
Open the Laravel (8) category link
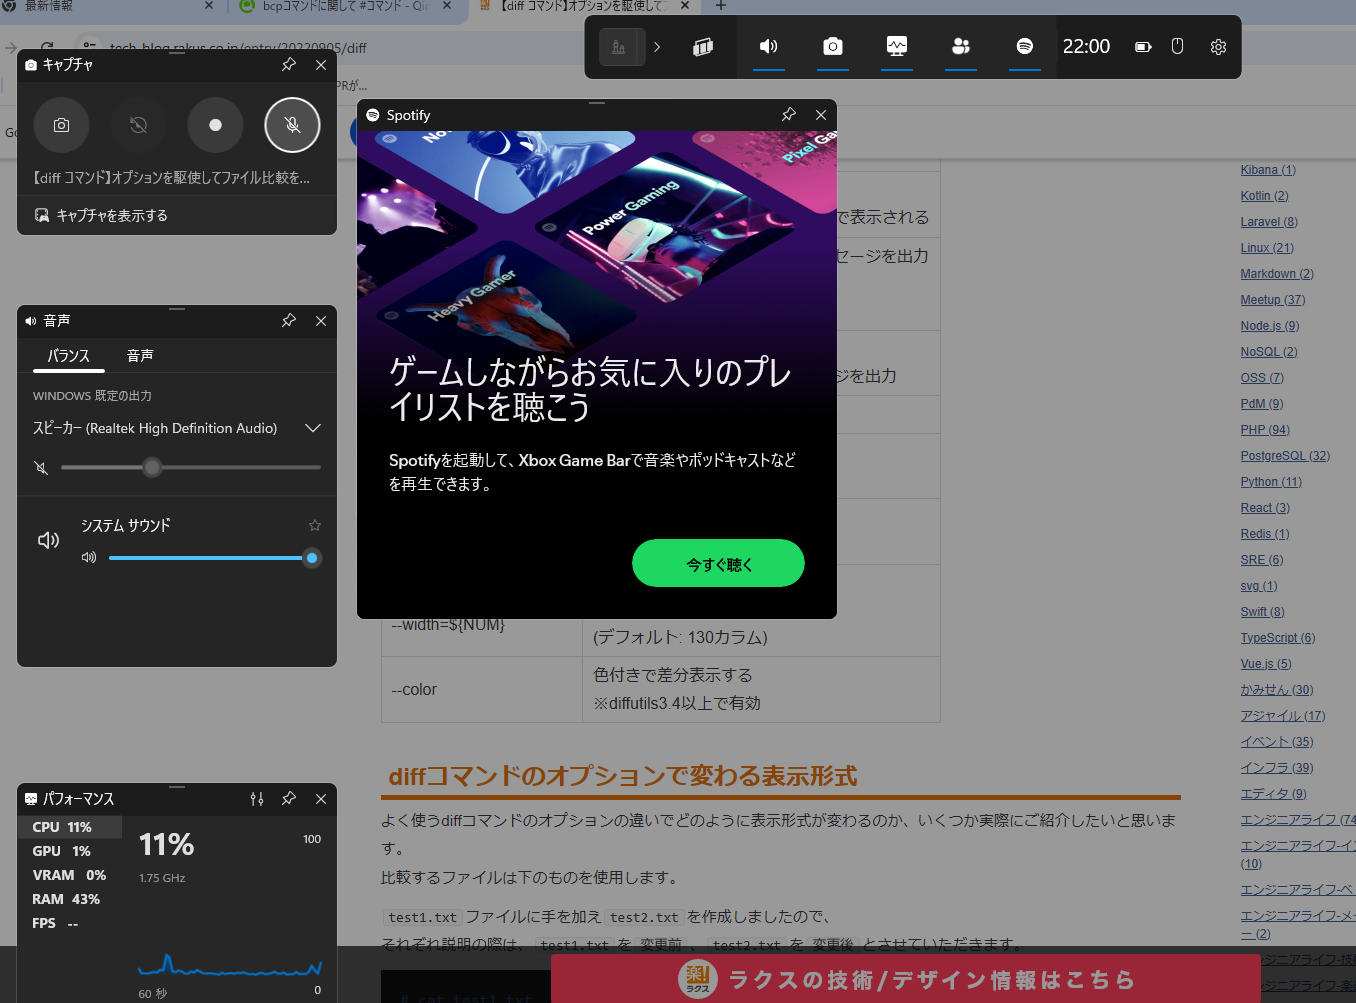click(x=1269, y=222)
